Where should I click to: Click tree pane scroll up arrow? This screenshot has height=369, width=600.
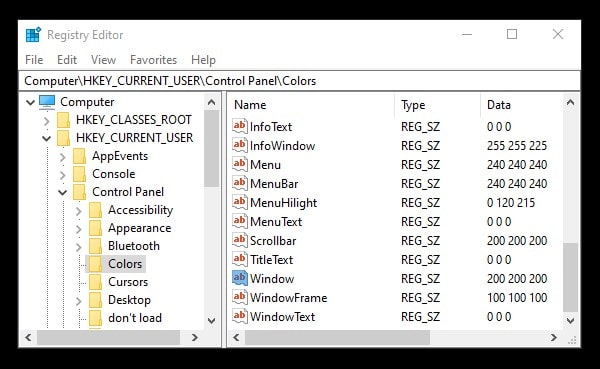[x=212, y=102]
